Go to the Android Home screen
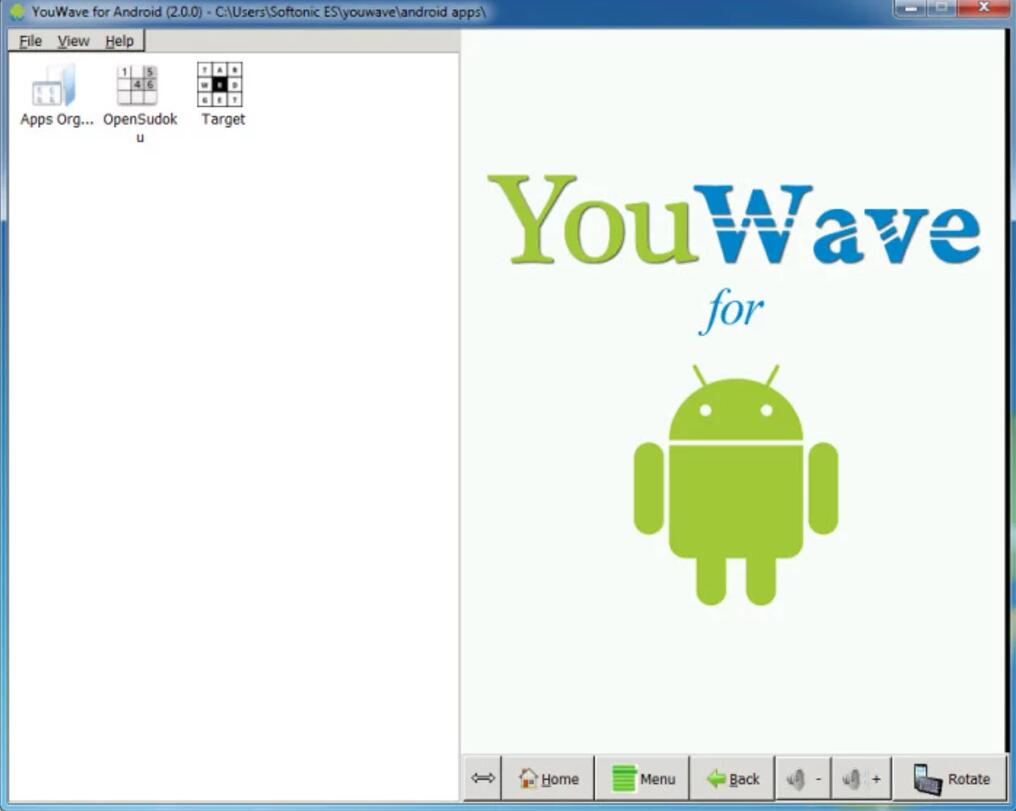The image size is (1016, 811). [x=548, y=778]
